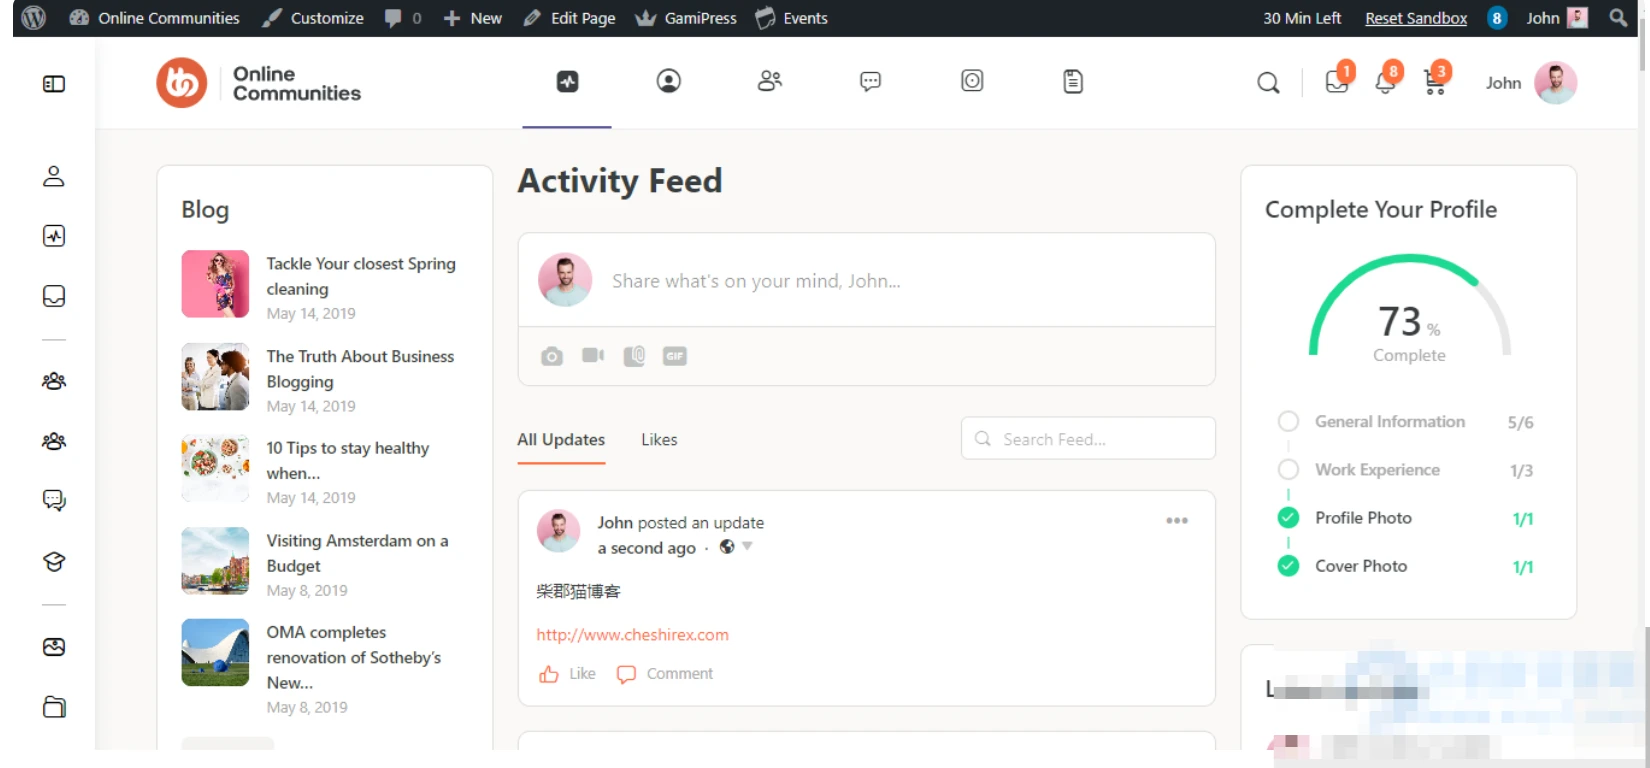1650x768 pixels.
Task: Click the sidebar documents folder icon
Action: [x=54, y=707]
